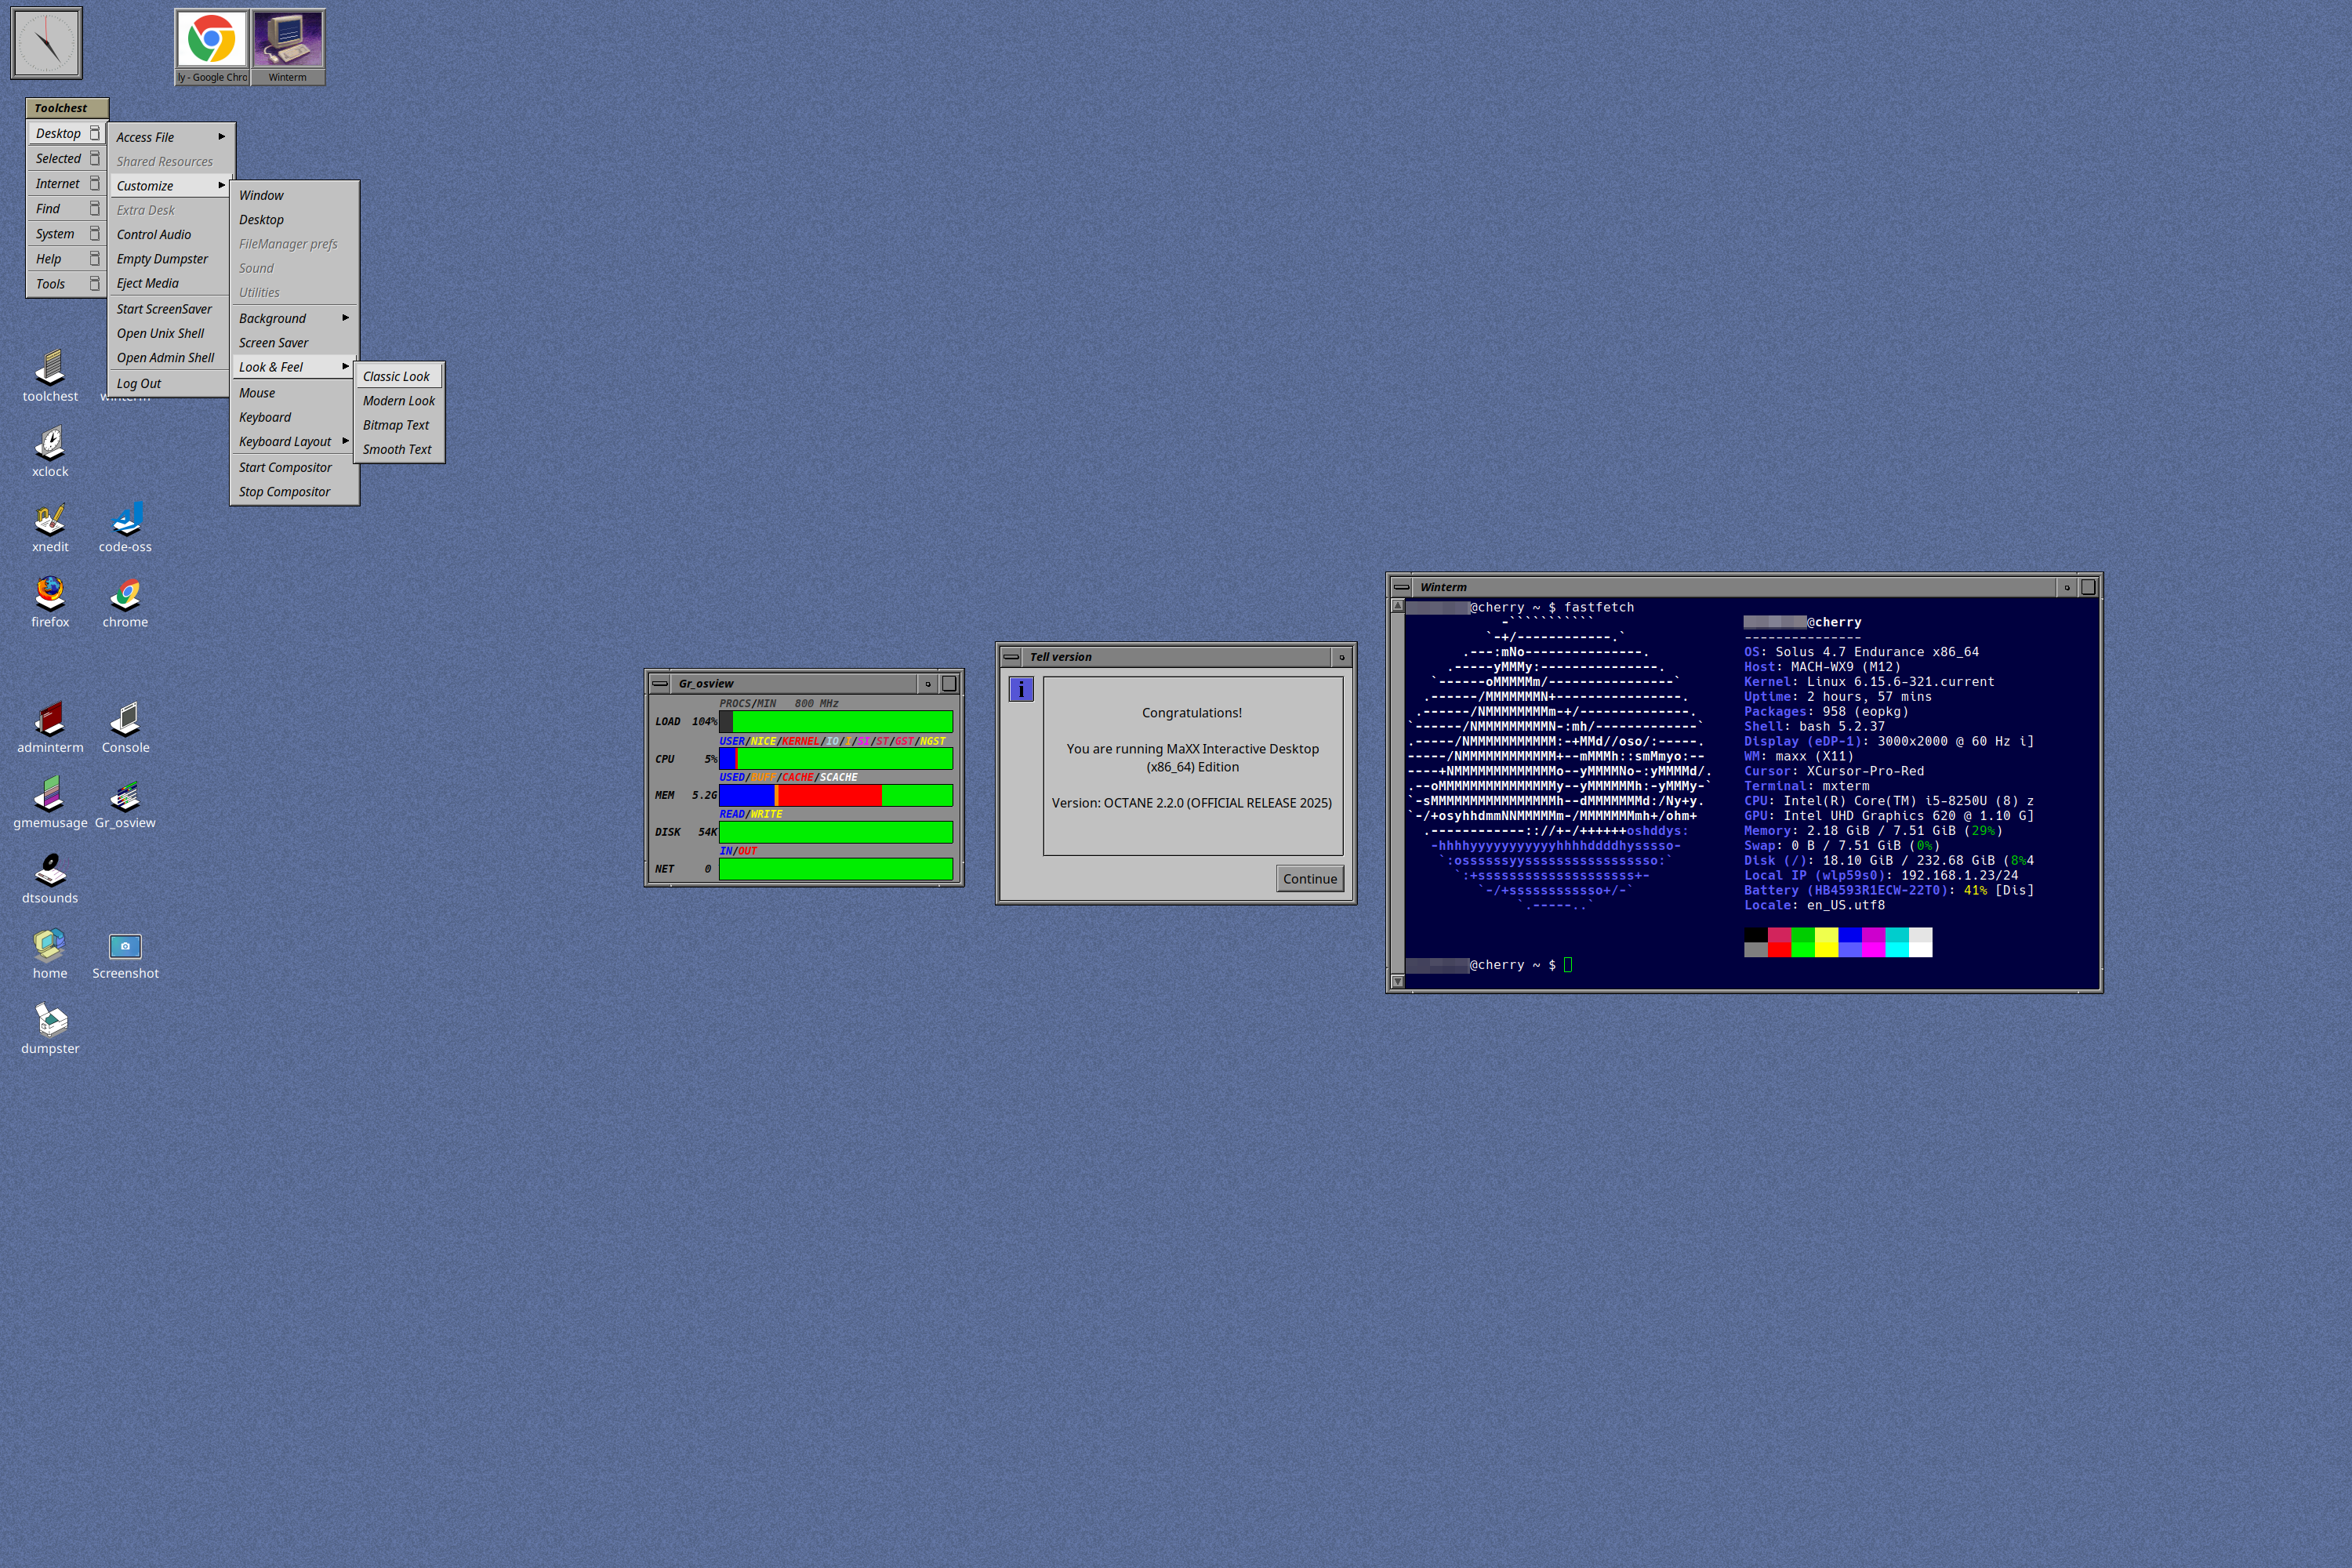
Task: Click the analog clock widget
Action: (x=46, y=43)
